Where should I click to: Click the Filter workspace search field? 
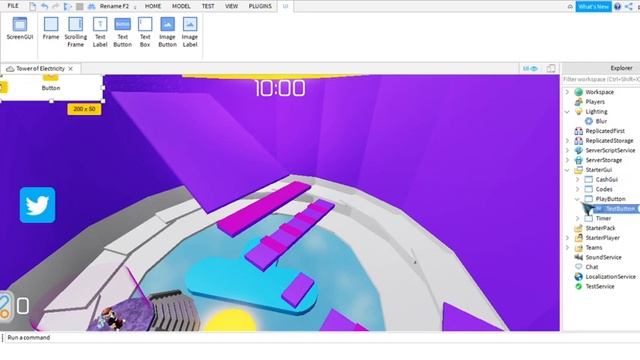(601, 79)
